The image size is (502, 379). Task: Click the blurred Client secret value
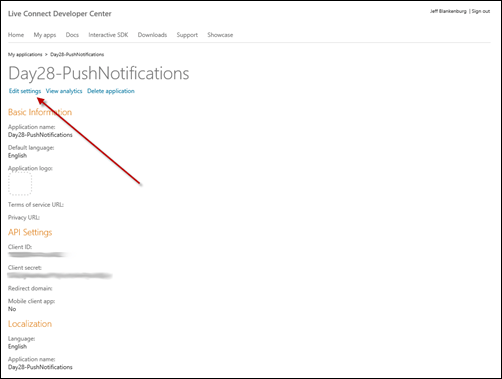click(x=60, y=276)
